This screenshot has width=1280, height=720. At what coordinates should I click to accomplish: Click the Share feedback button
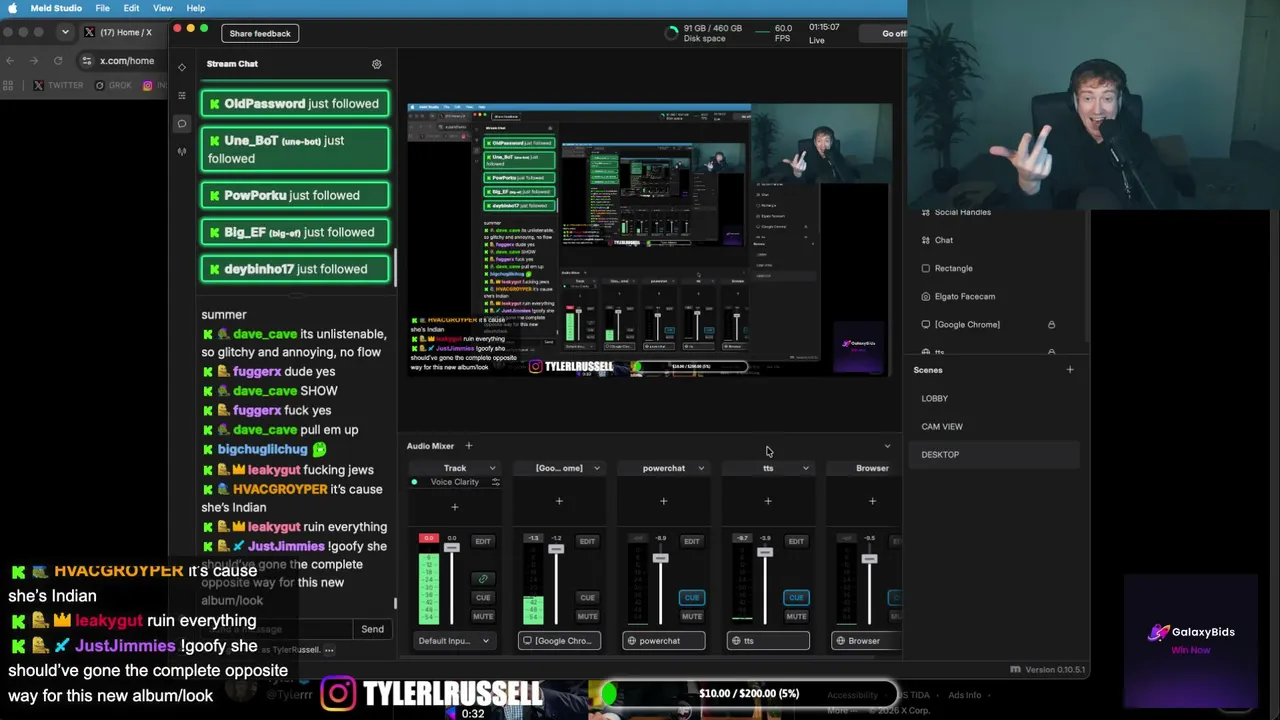[260, 34]
